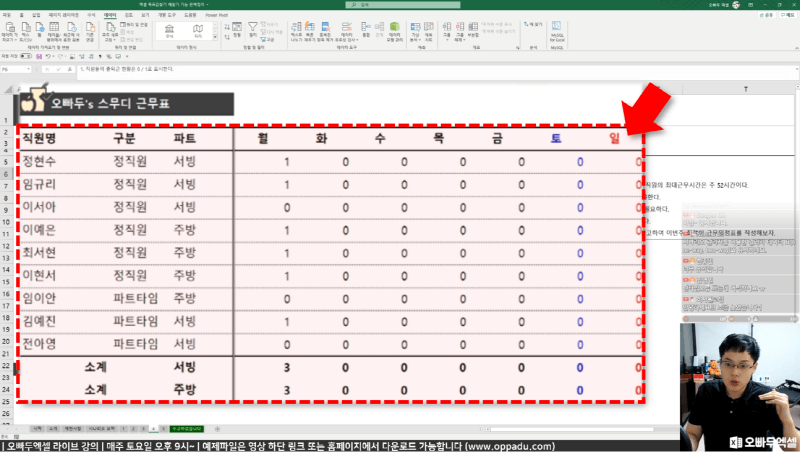Click Data Validation (데이터 유효성 검사) icon
Viewport: 800px width, 452px height.
pos(347,32)
